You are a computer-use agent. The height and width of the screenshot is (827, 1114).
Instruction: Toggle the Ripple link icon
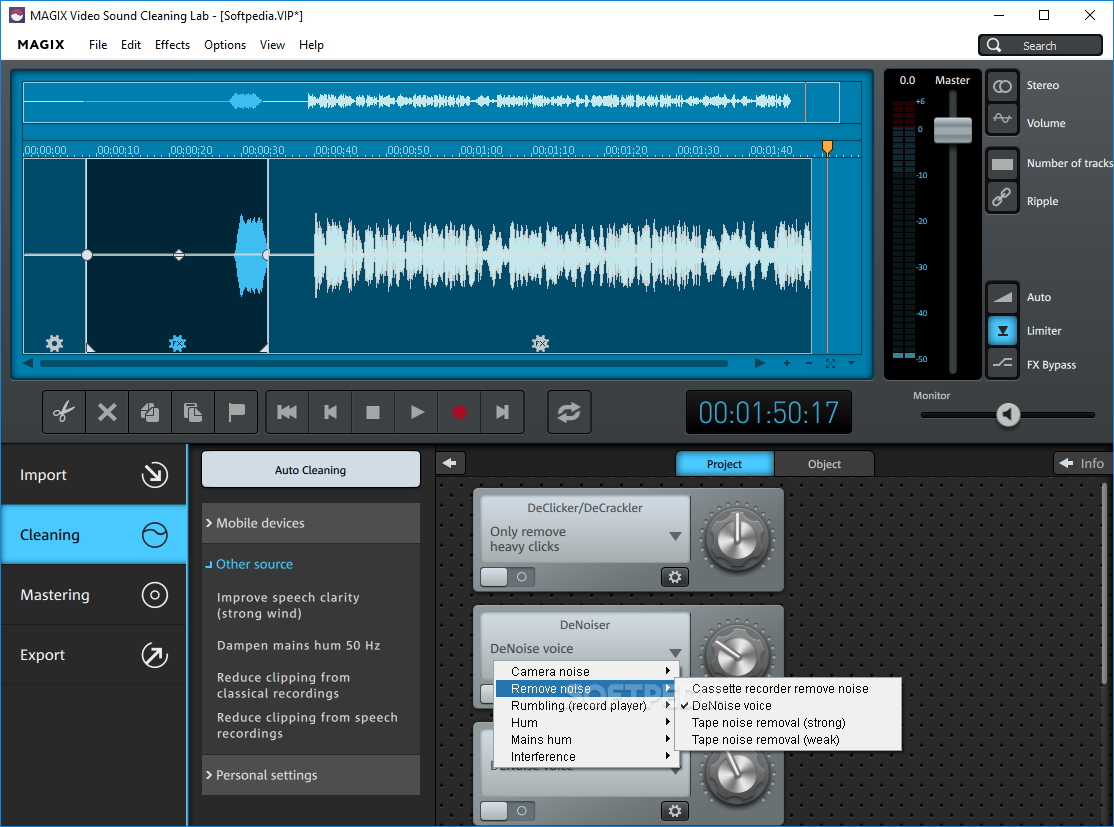click(x=1002, y=197)
